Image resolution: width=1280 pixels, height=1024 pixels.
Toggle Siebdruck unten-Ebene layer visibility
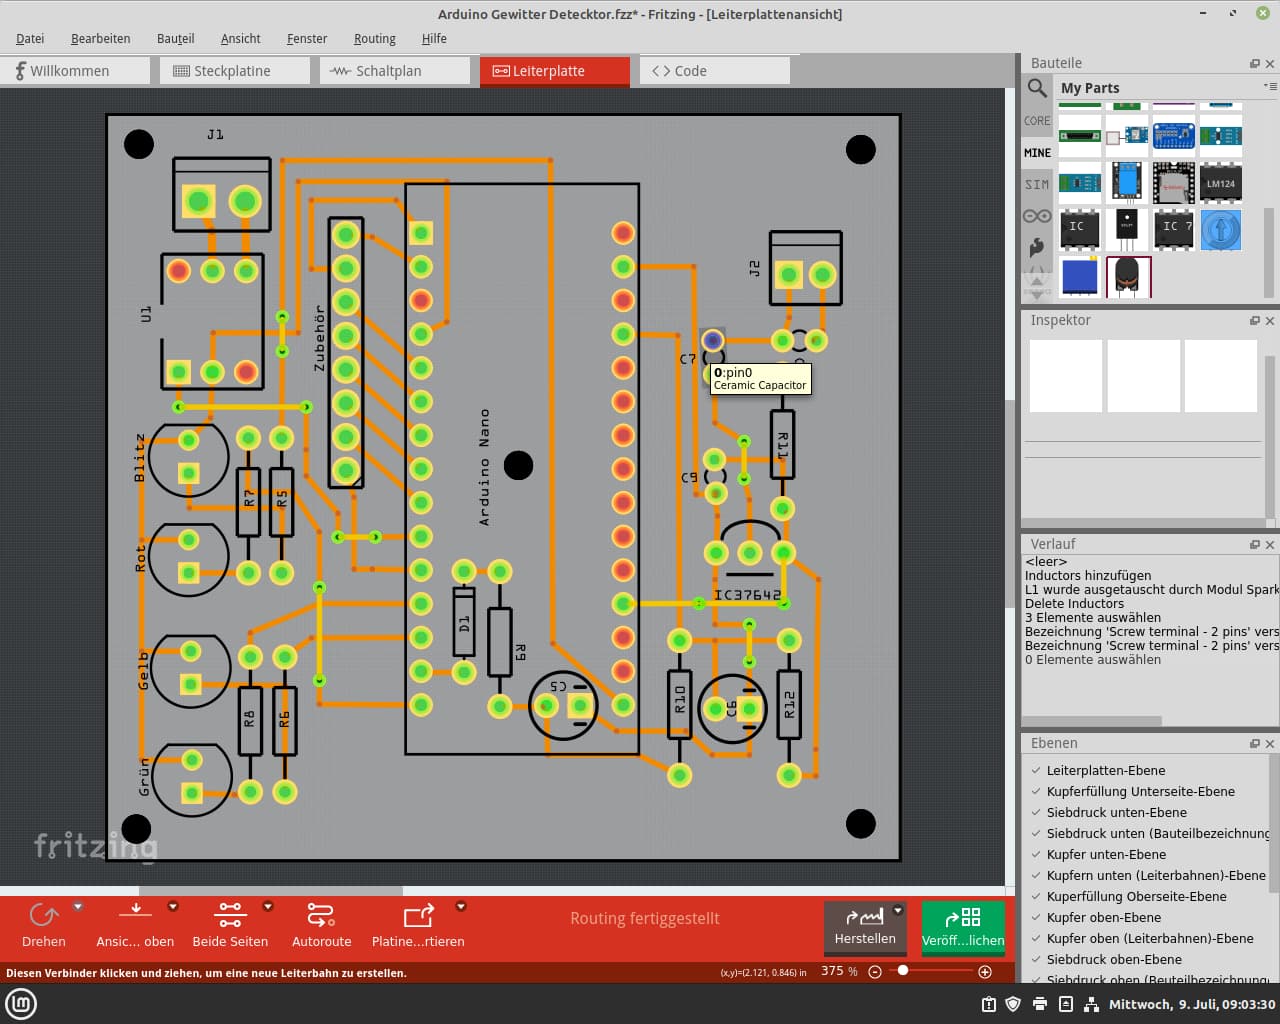pyautogui.click(x=1036, y=813)
